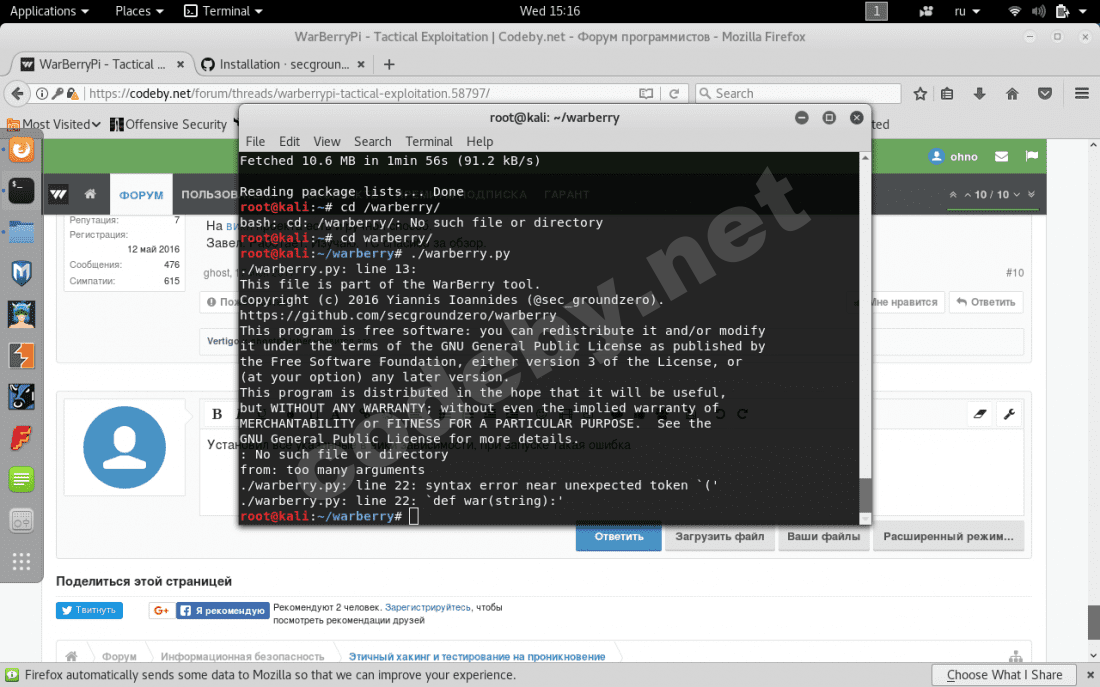
Task: Launch Burp Suite from the dock
Action: 21,356
